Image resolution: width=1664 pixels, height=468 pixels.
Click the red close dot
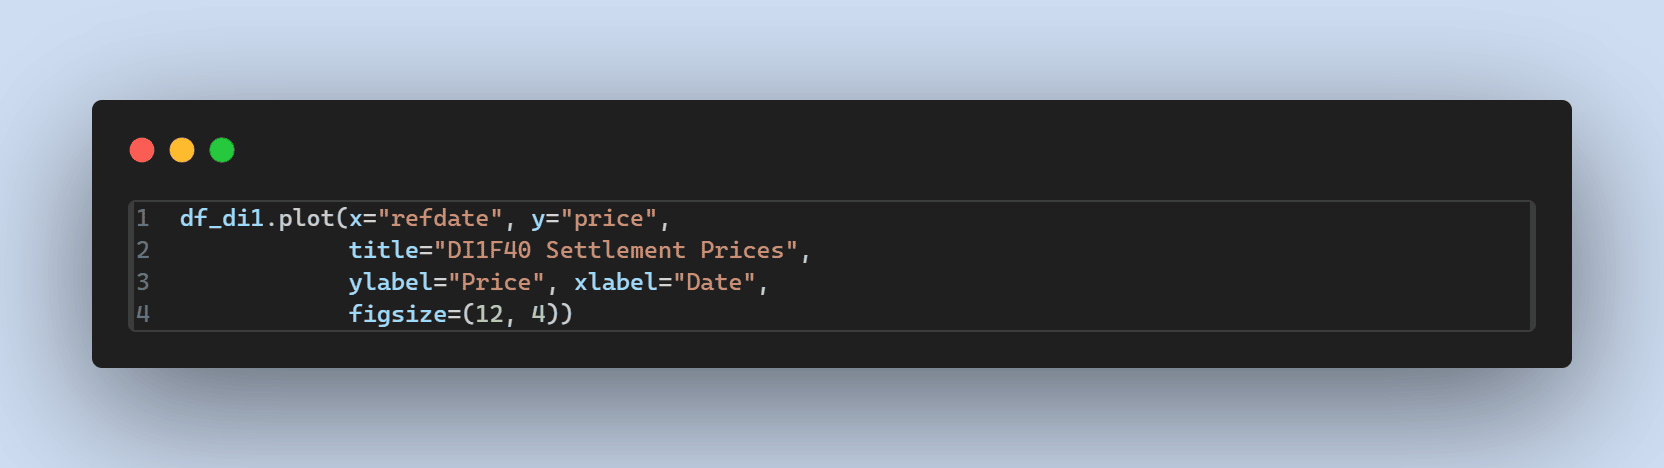coord(142,150)
